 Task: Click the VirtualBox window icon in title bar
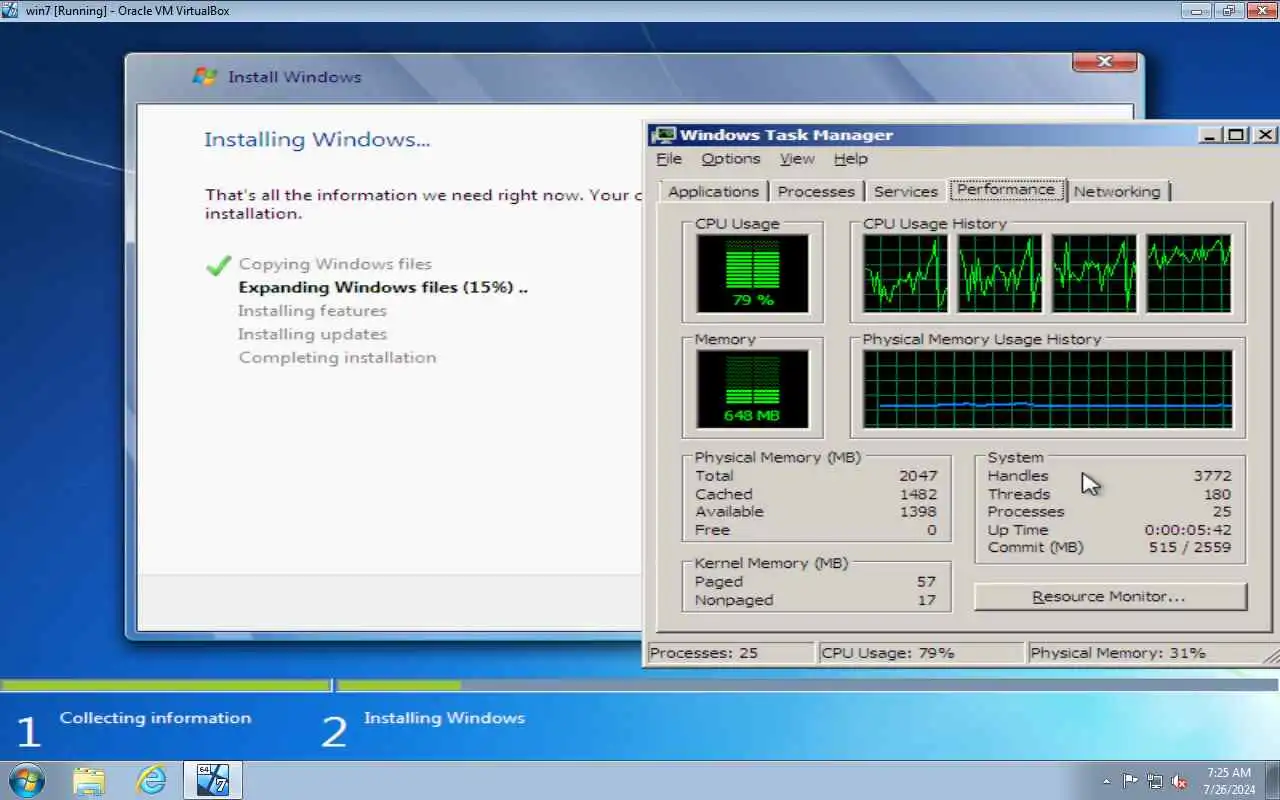click(x=9, y=10)
